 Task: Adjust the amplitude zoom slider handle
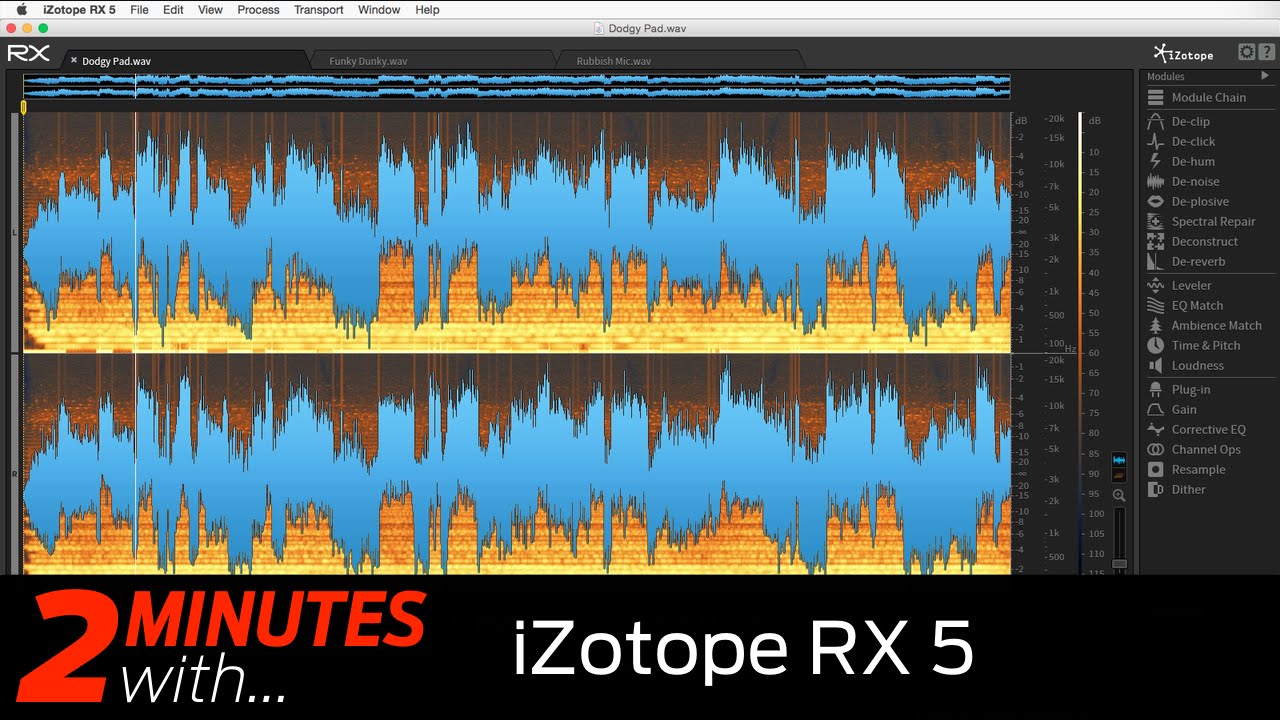coord(1119,564)
